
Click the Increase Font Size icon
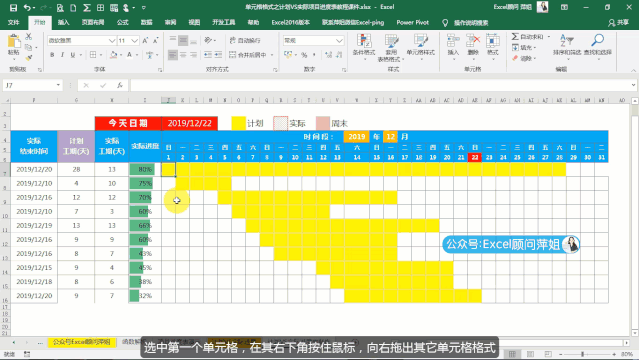point(145,40)
